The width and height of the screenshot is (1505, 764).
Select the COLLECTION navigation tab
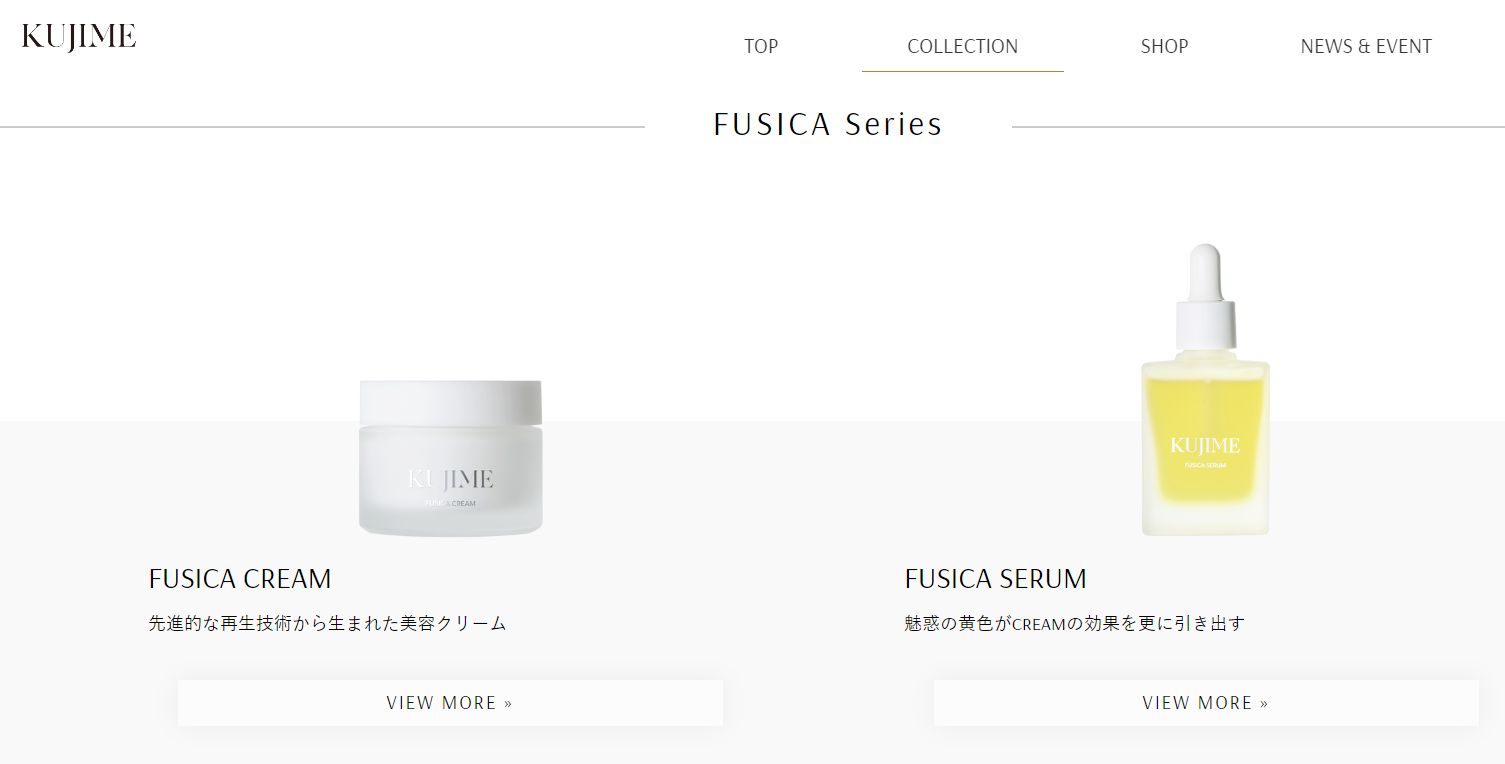pyautogui.click(x=962, y=46)
